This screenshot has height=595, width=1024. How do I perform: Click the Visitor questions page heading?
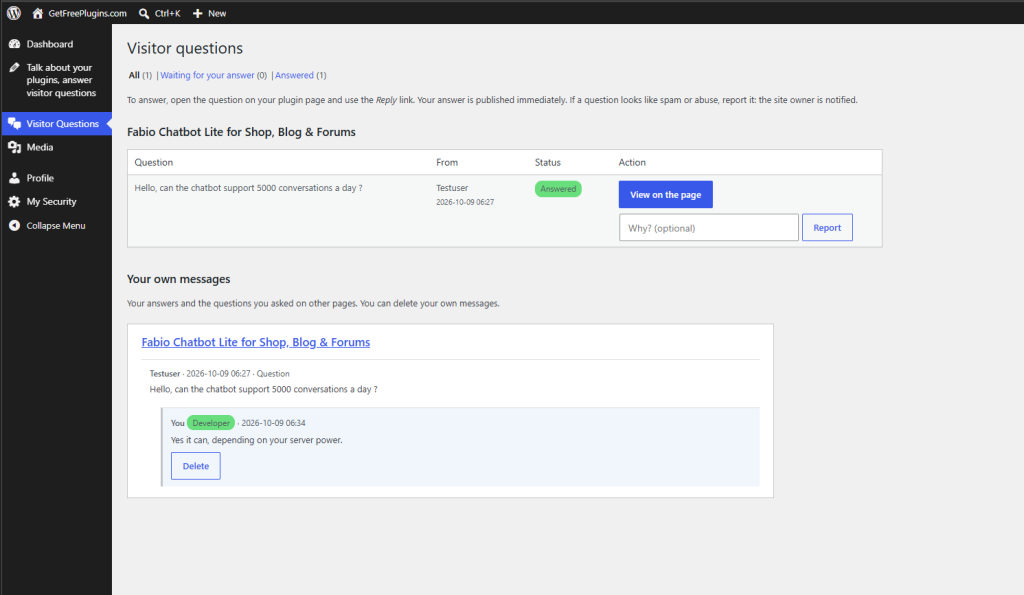point(185,48)
